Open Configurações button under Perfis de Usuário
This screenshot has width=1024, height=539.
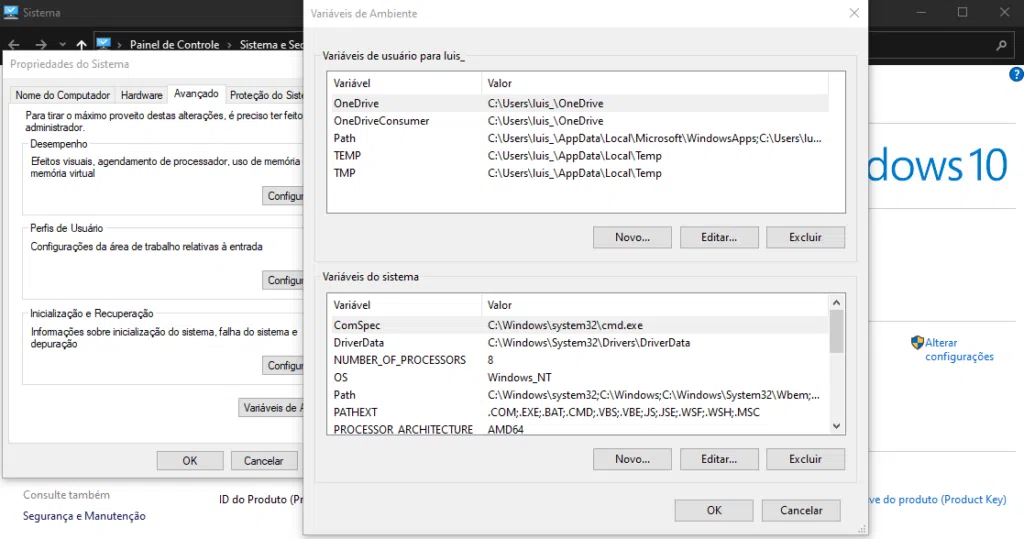tap(283, 280)
